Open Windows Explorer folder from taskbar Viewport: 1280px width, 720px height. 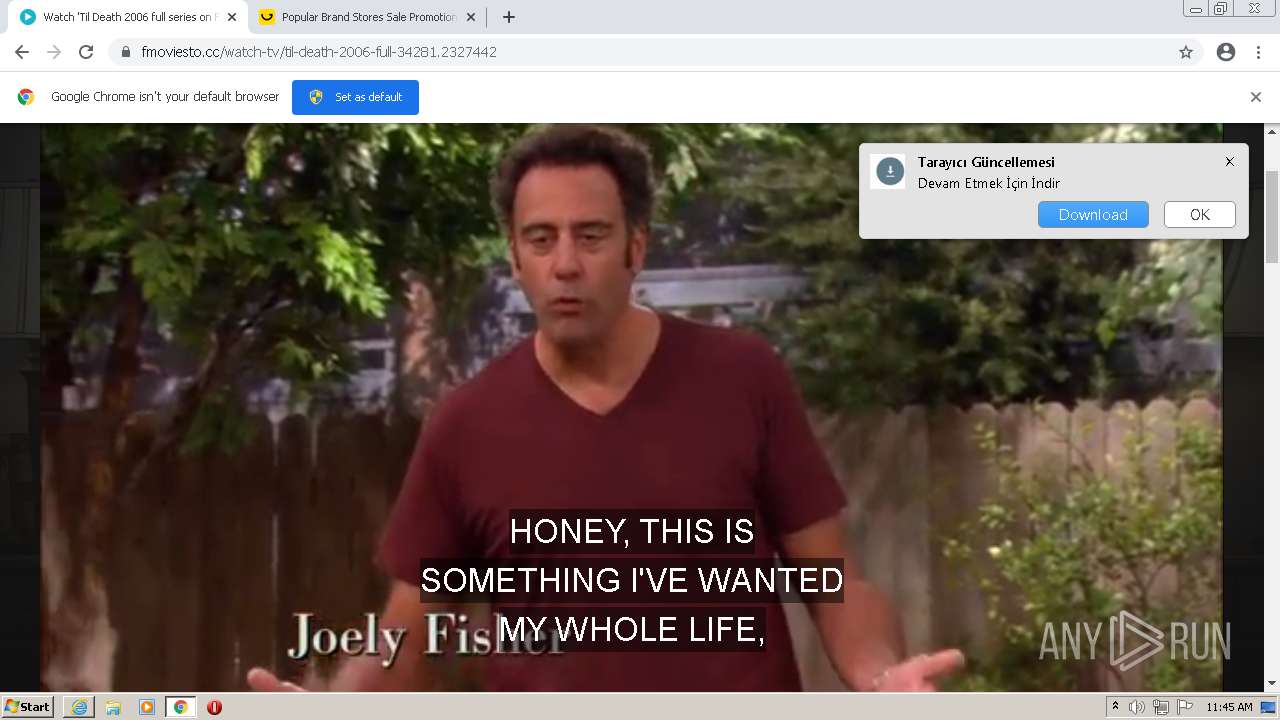tap(113, 707)
